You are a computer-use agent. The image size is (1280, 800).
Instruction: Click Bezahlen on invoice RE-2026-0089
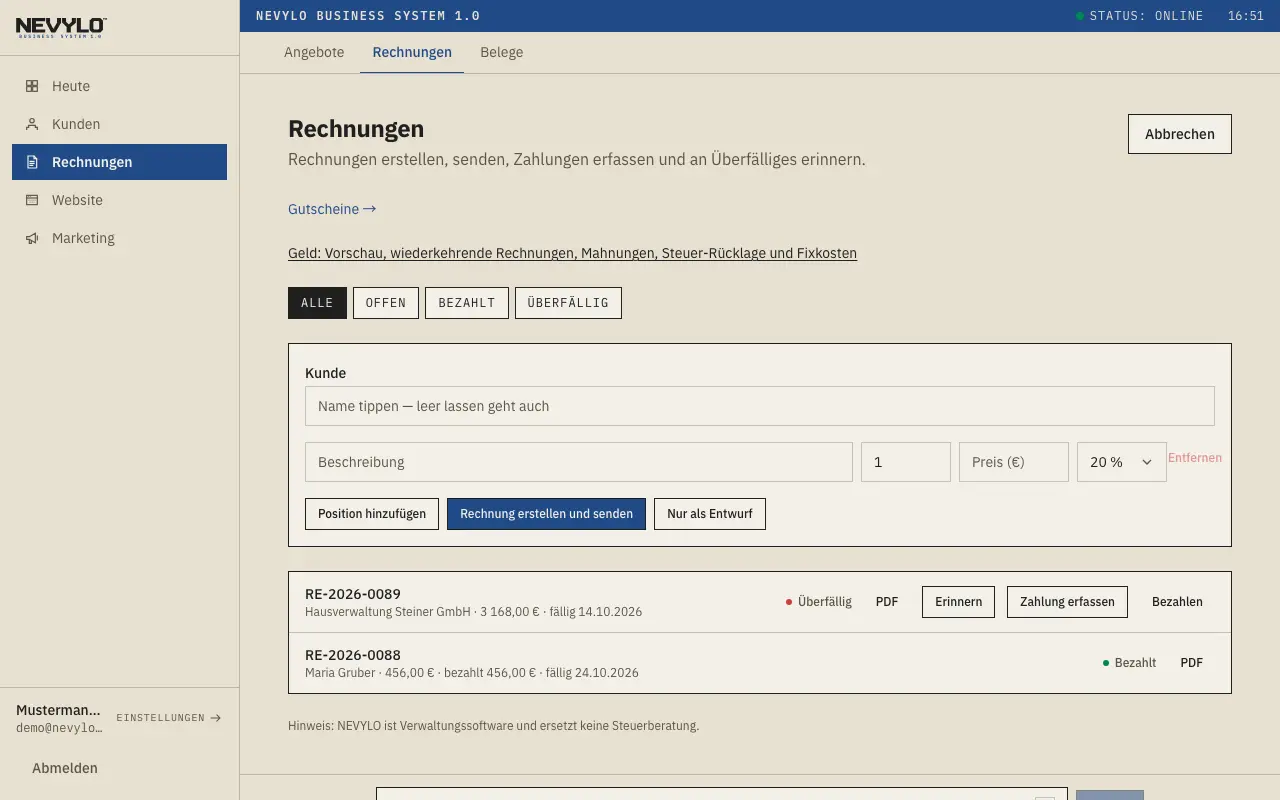[x=1177, y=602]
